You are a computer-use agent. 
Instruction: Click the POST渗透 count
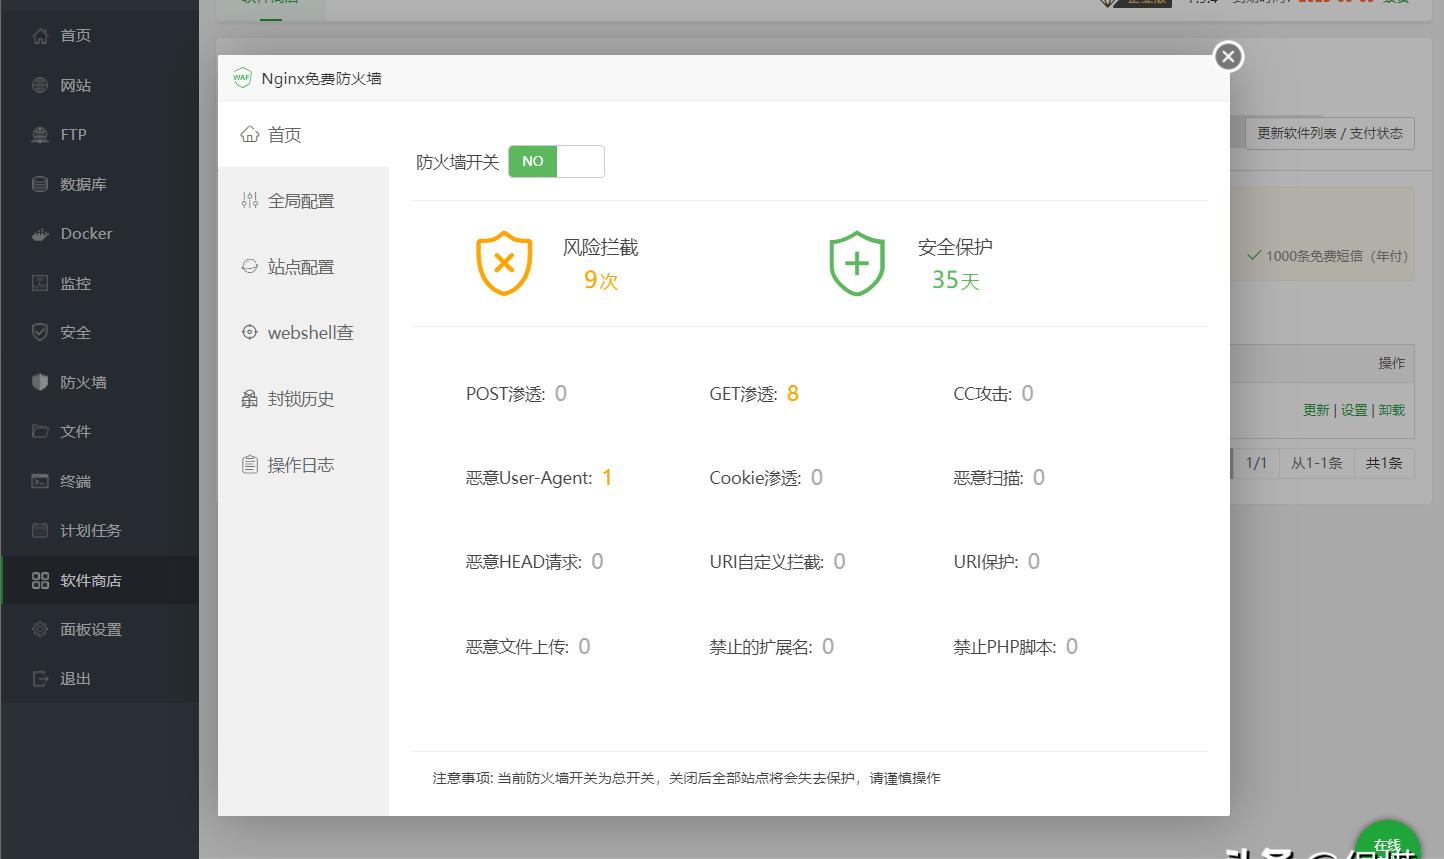point(561,393)
